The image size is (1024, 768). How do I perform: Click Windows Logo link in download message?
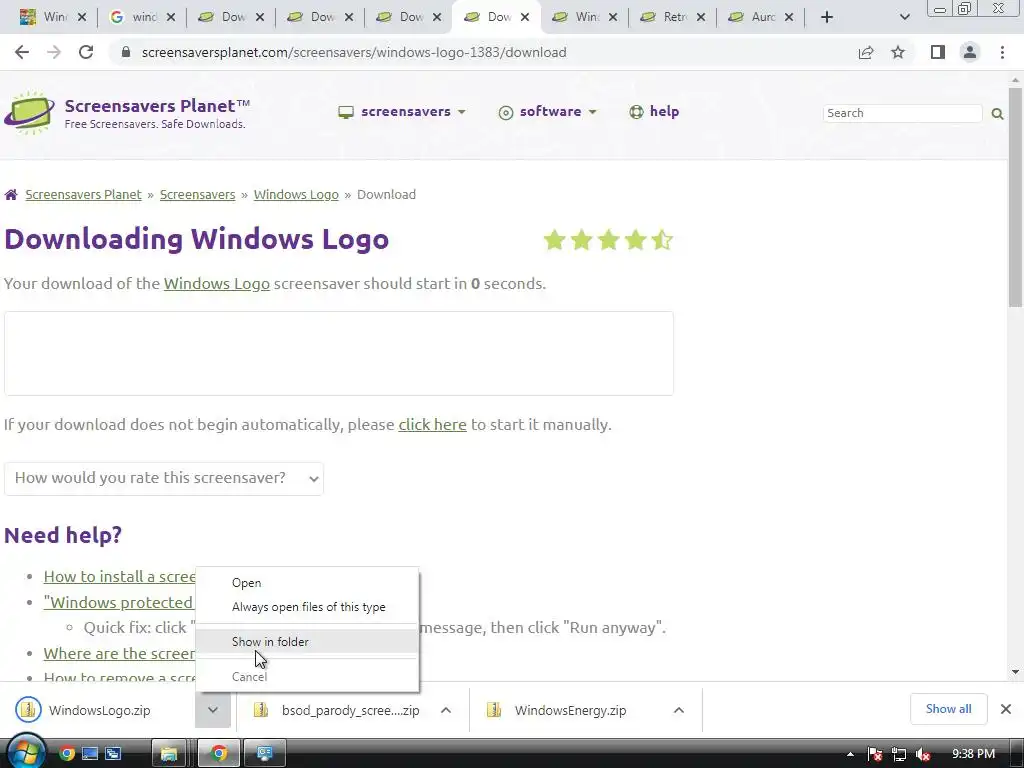tap(216, 283)
